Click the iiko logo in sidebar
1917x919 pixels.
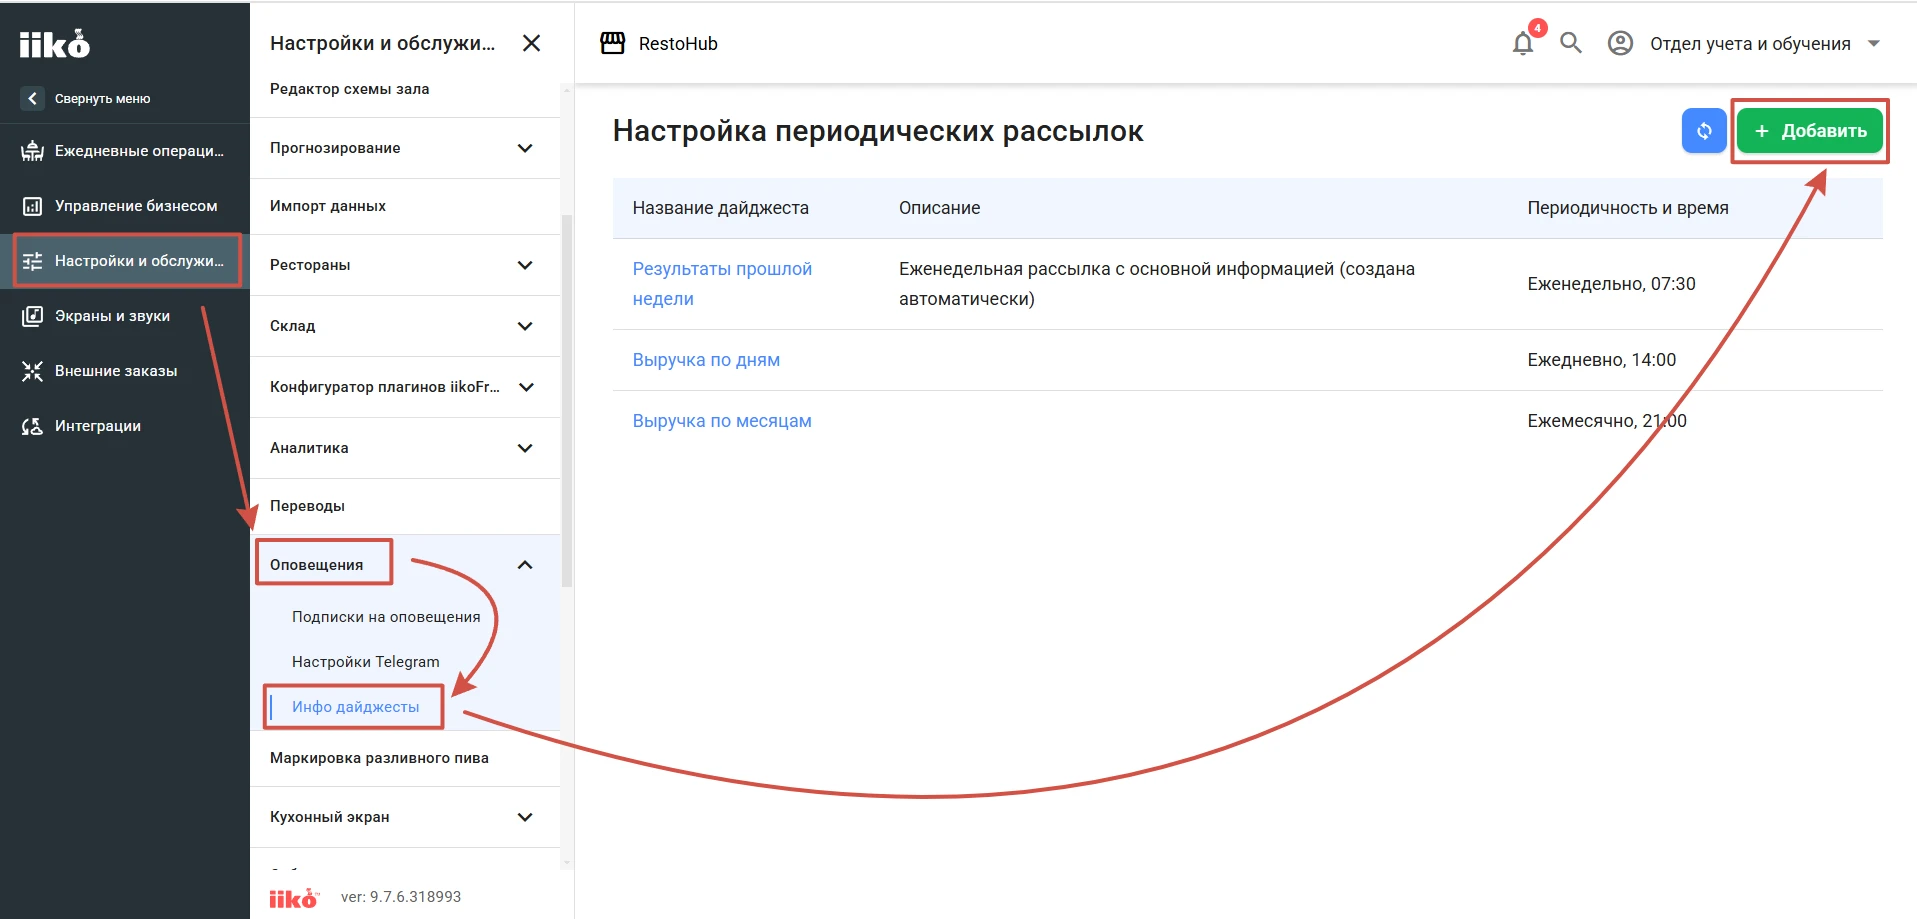55,44
